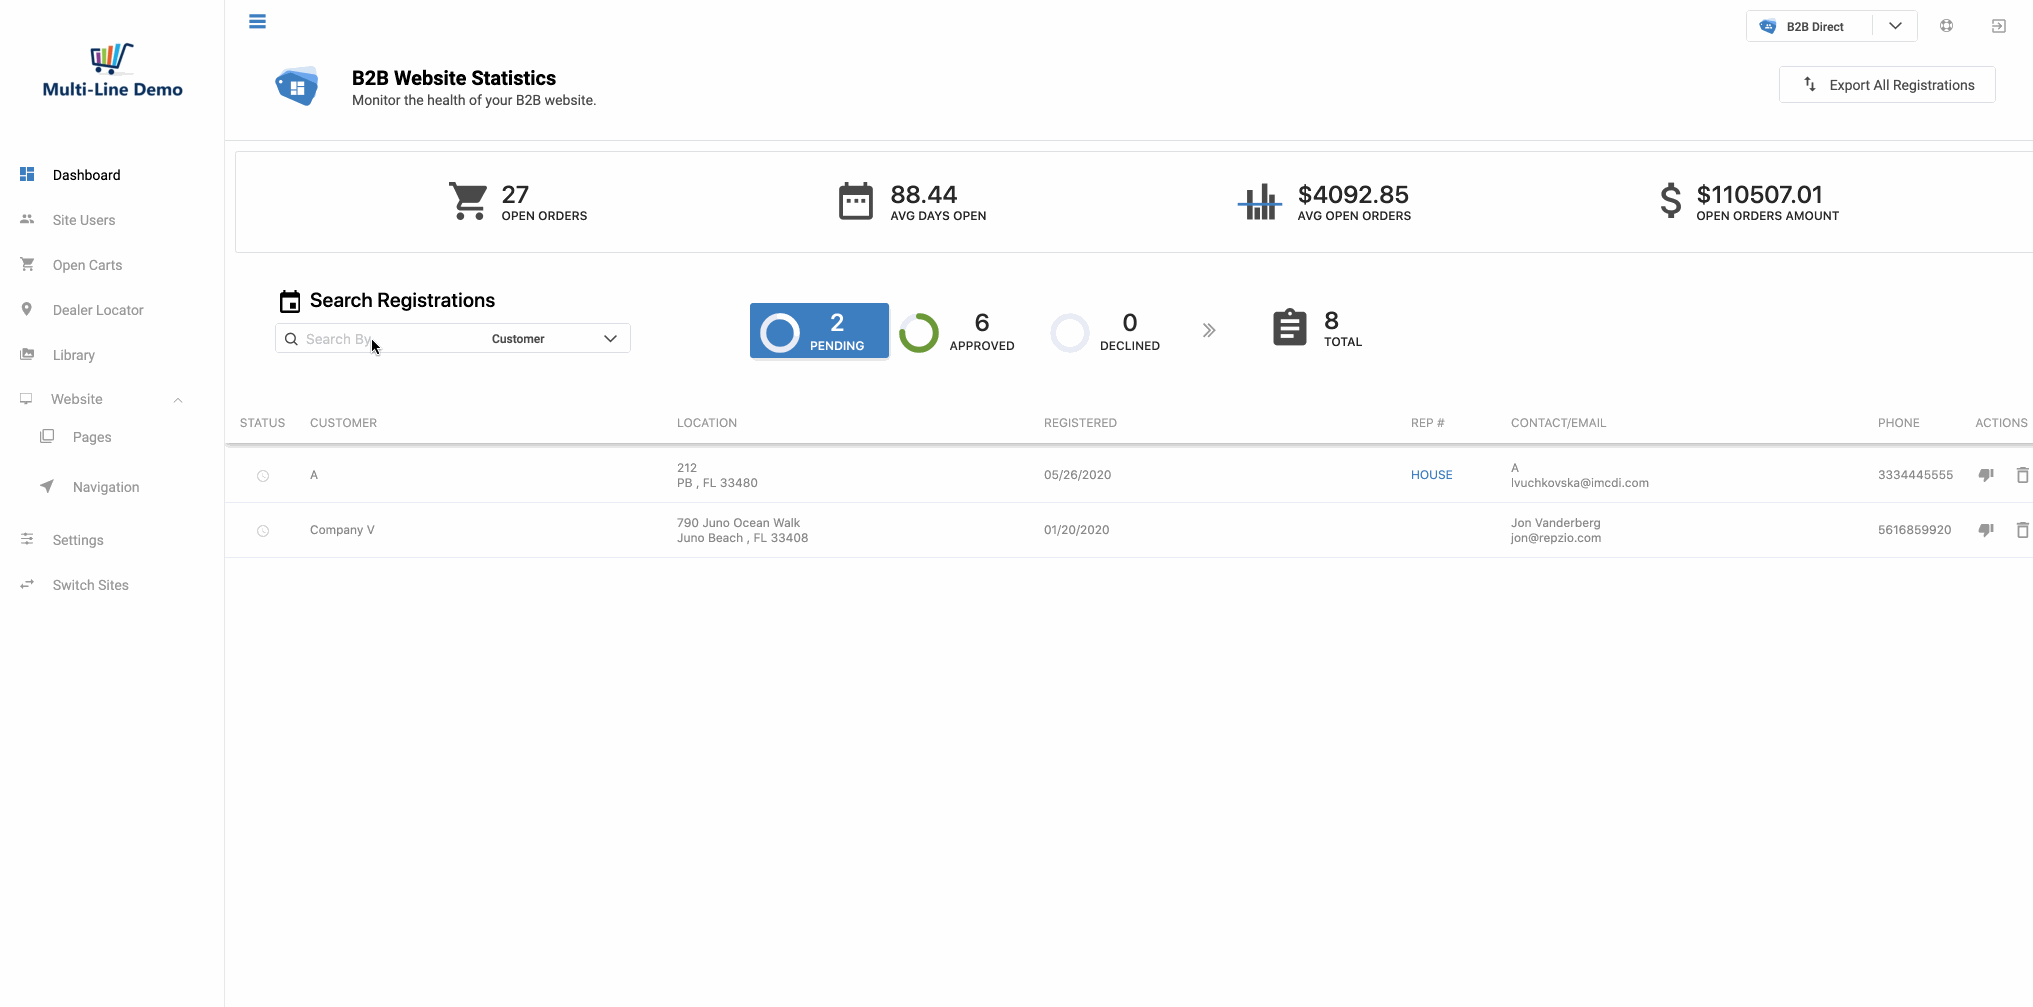2033x1007 pixels.
Task: Click the 27 Open Orders value
Action: (x=515, y=194)
